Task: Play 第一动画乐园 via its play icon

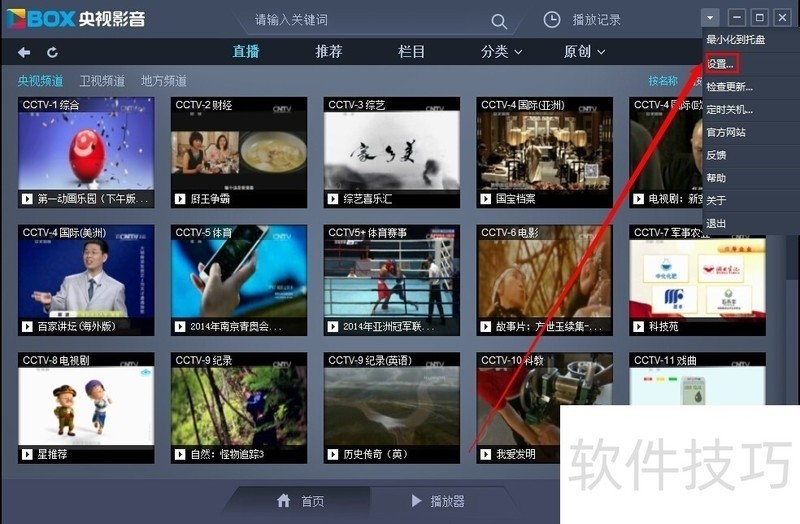Action: click(27, 199)
